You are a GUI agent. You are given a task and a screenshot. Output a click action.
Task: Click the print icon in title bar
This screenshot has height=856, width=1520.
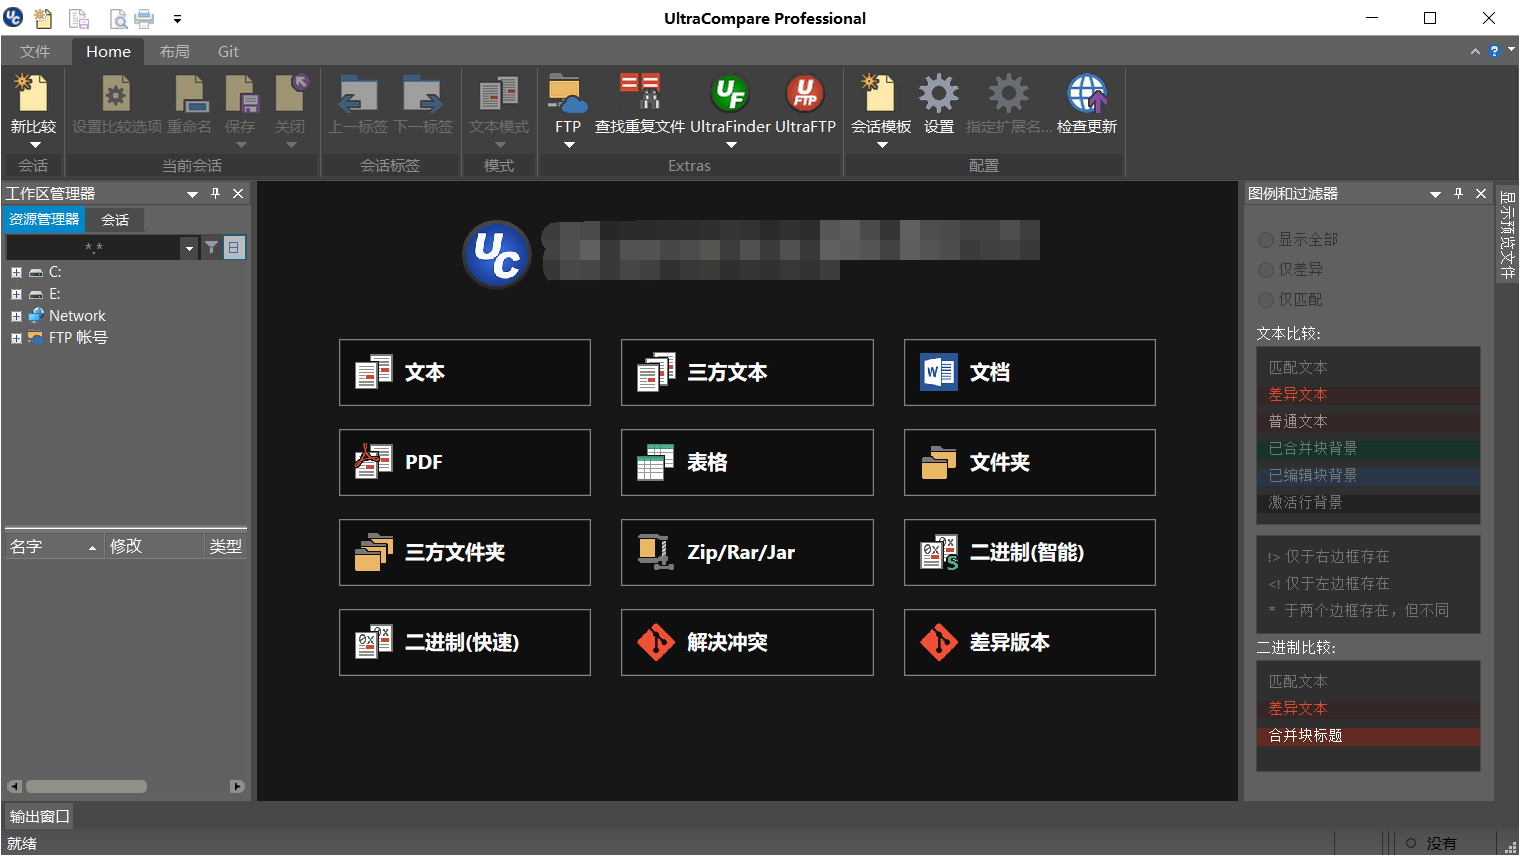(x=145, y=18)
